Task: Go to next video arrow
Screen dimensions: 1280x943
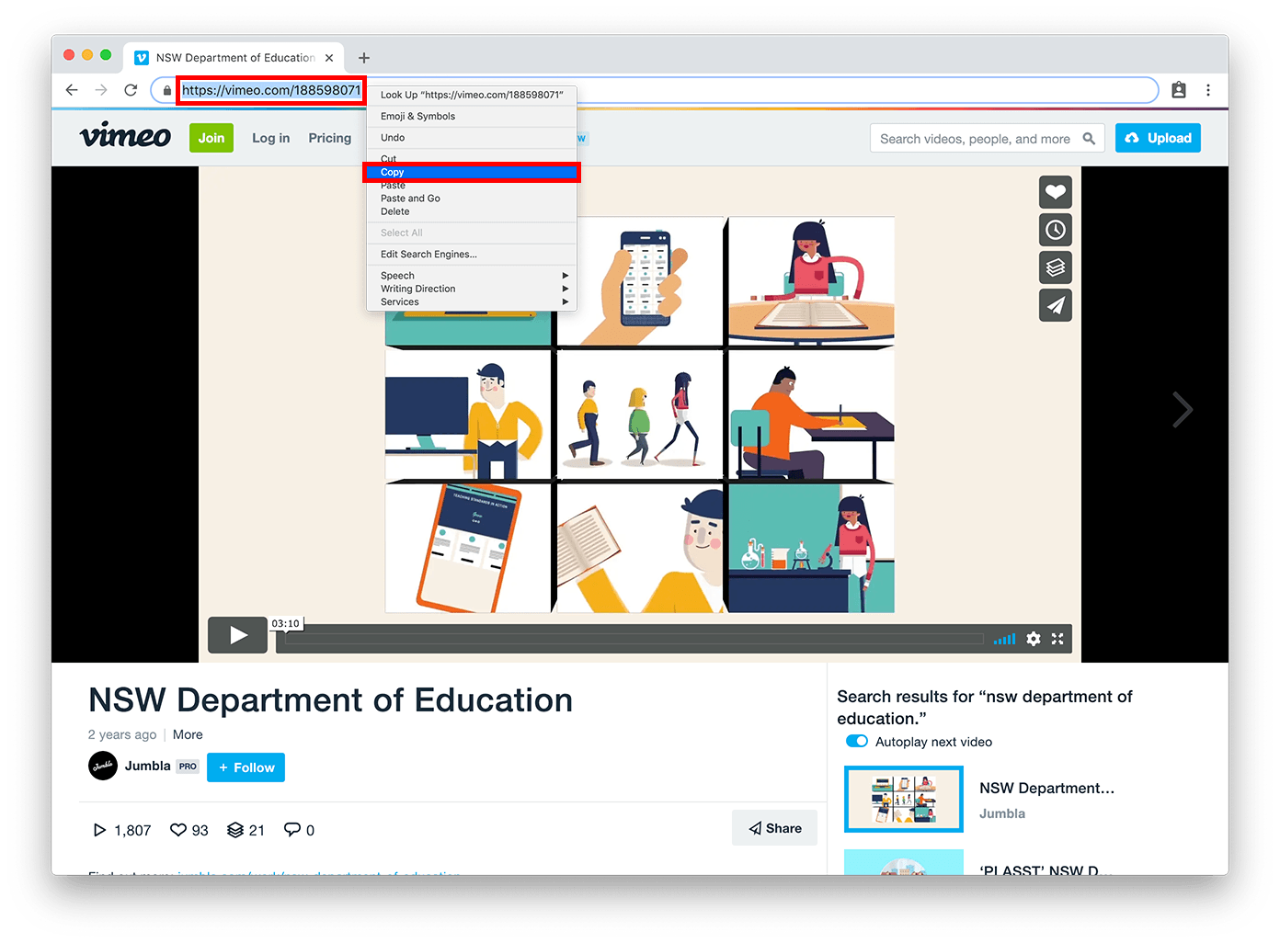Action: coord(1183,409)
